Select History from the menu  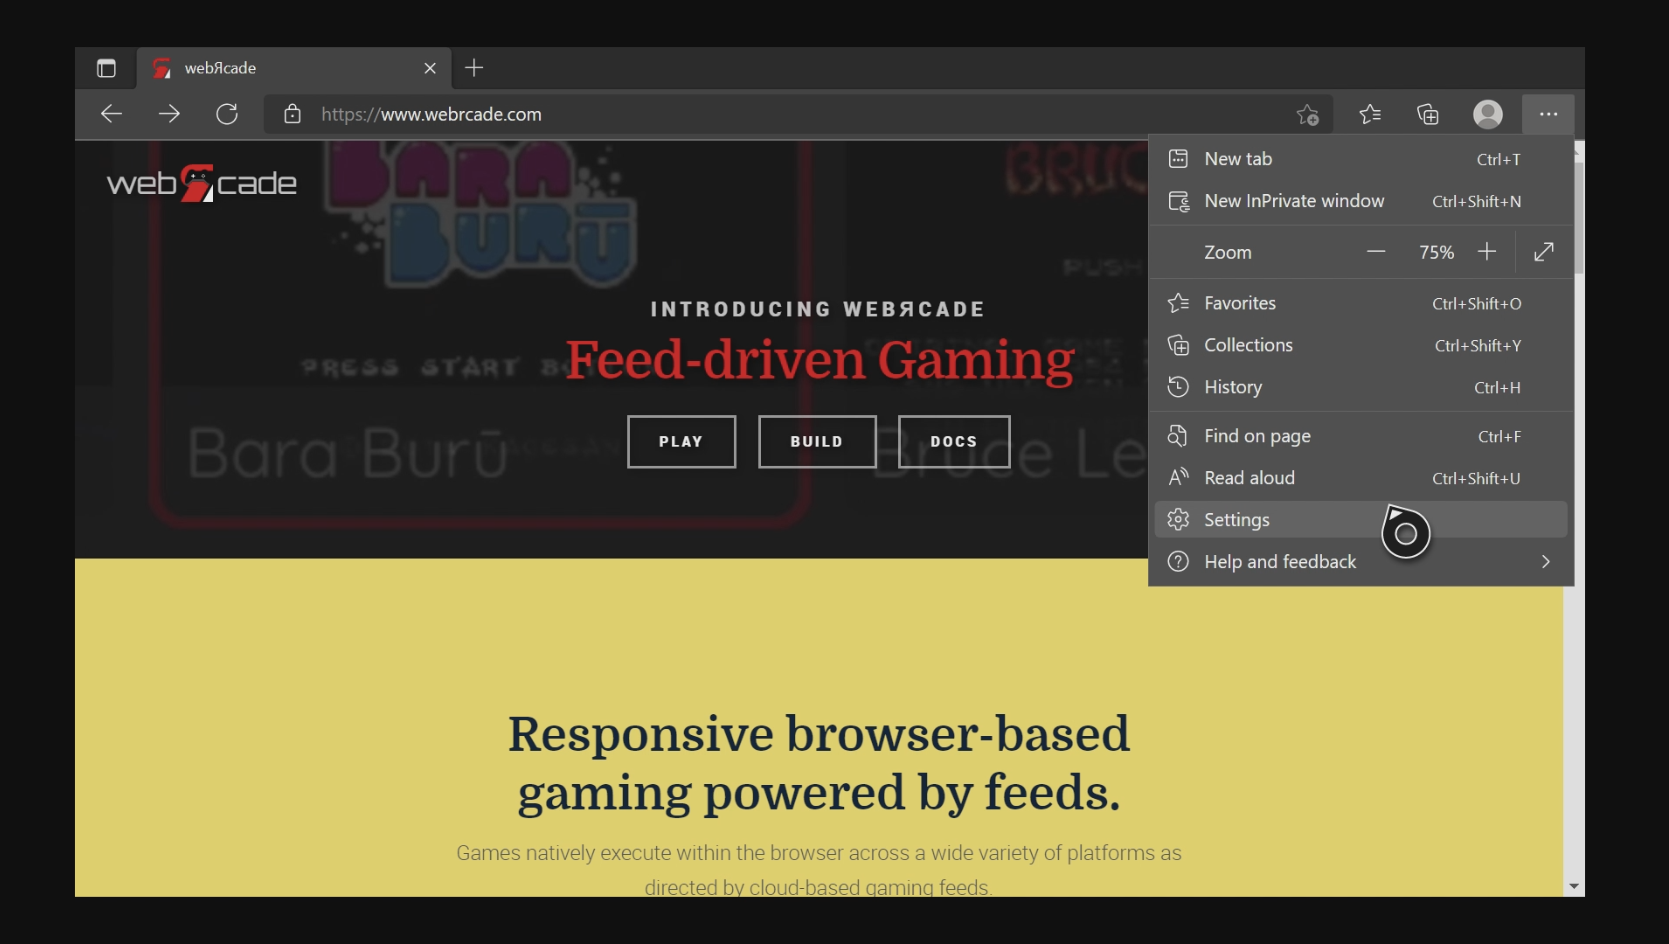[1233, 387]
